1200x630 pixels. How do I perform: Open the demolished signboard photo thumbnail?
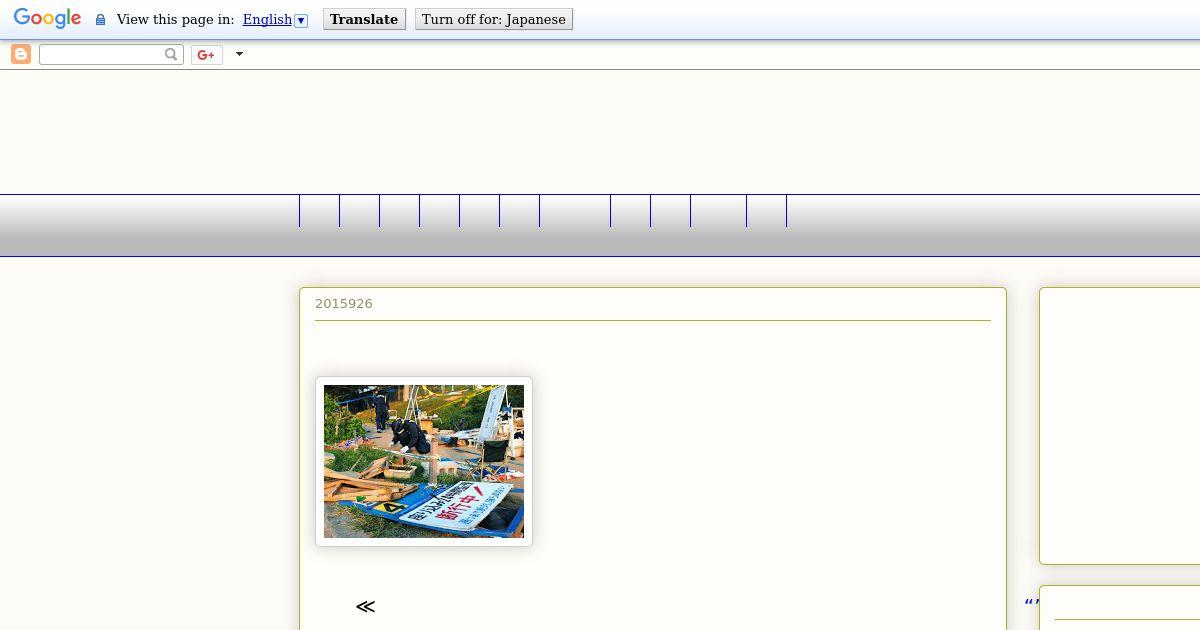tap(424, 462)
